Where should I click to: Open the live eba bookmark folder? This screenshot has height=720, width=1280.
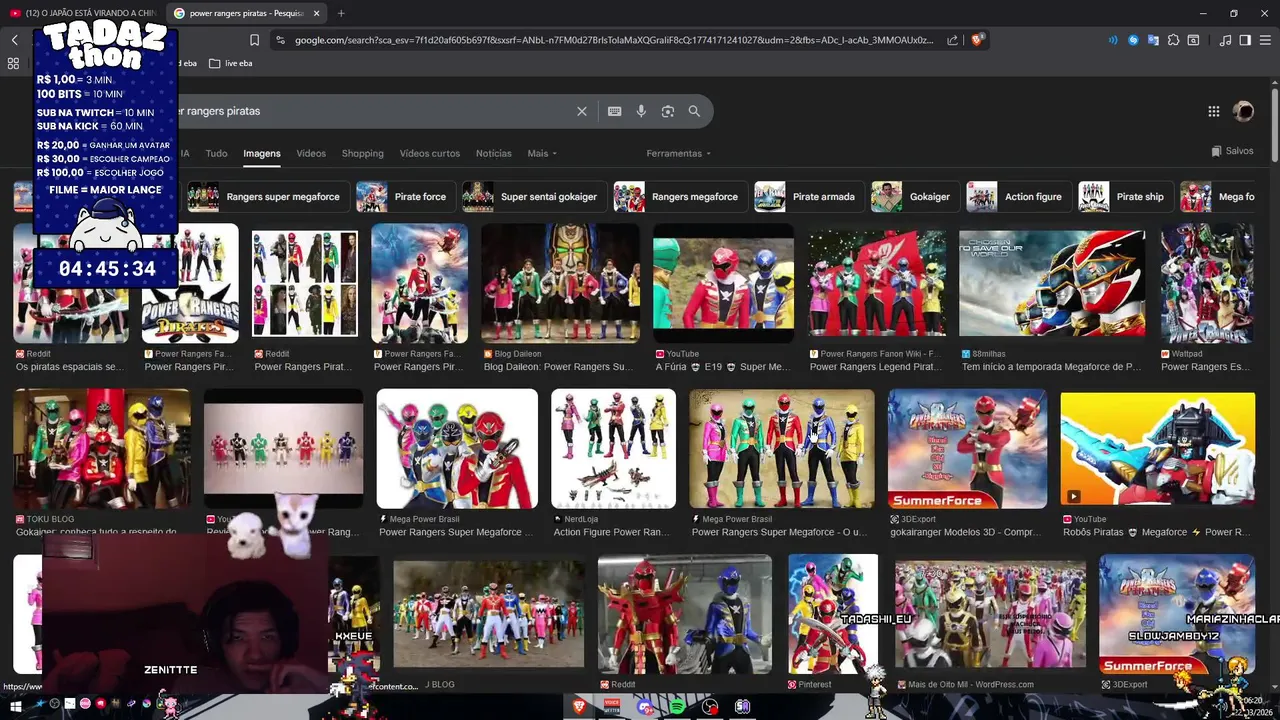tap(230, 63)
